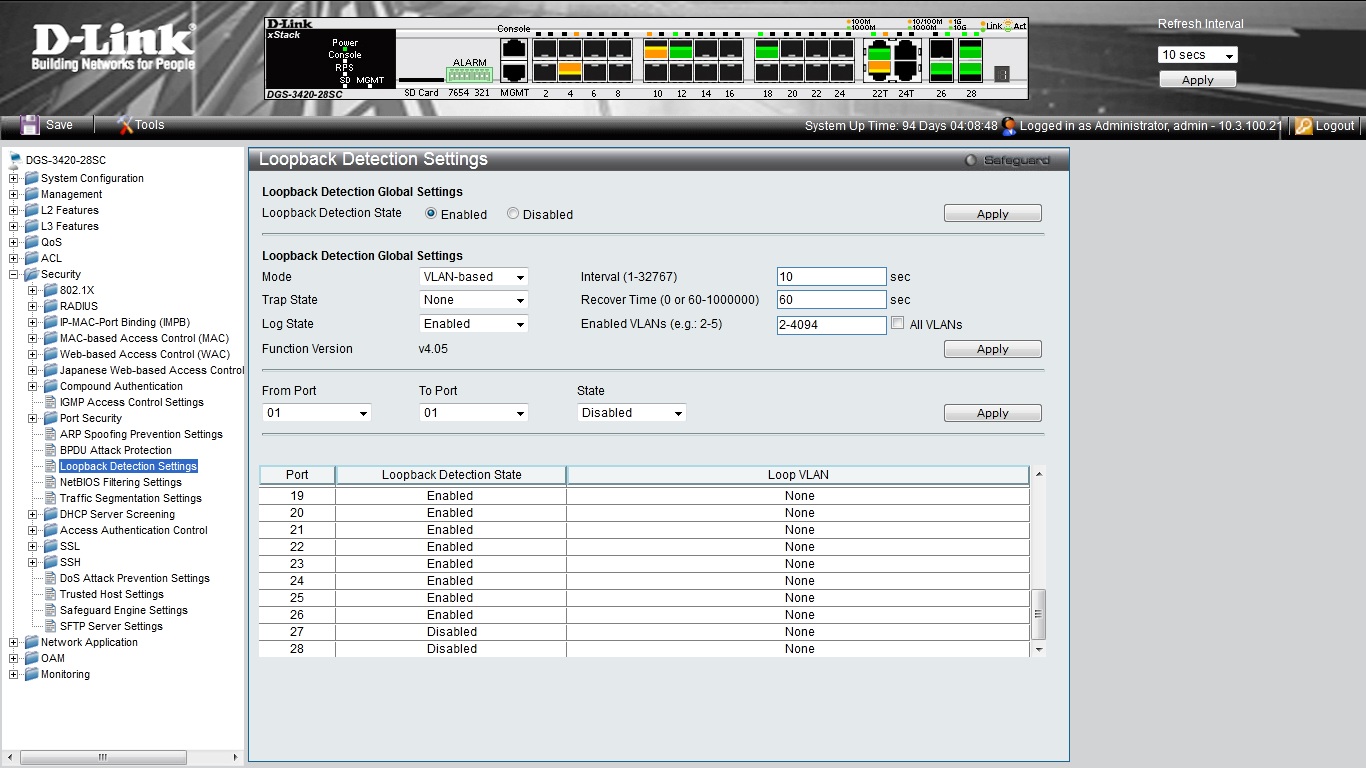Click the SD Card slot on device image

(420, 79)
